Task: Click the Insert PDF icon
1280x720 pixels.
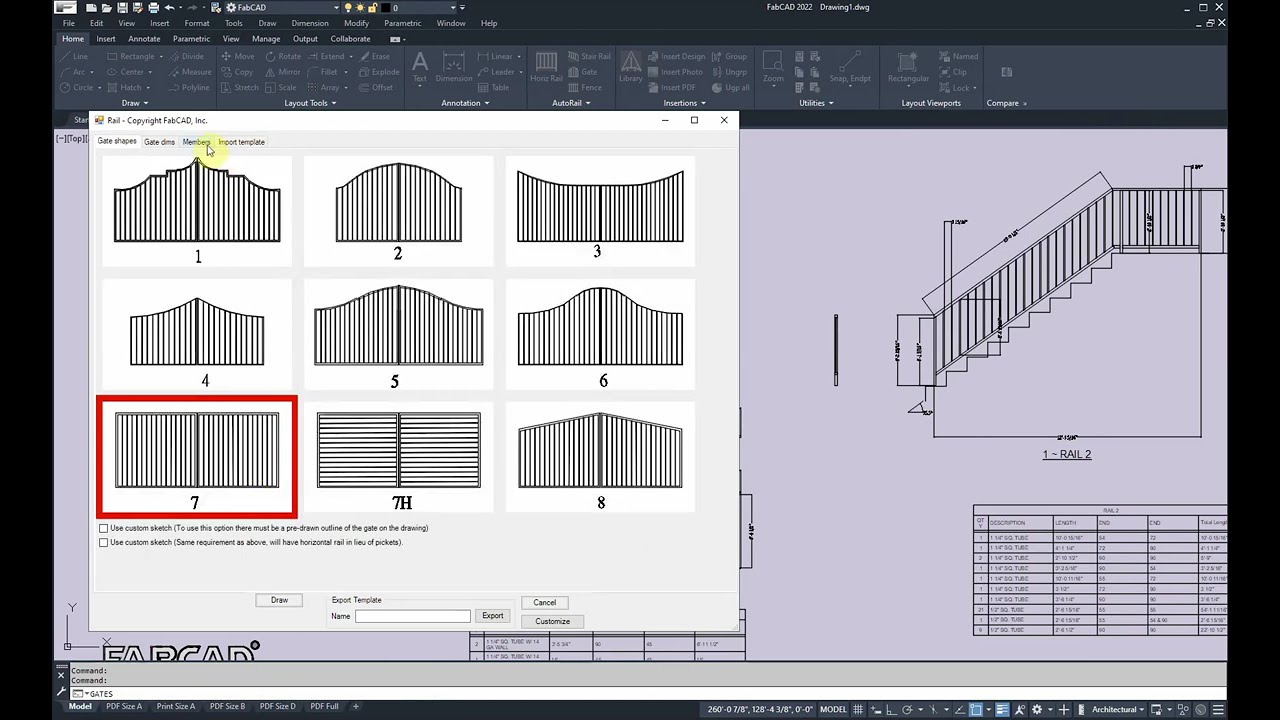Action: [655, 87]
